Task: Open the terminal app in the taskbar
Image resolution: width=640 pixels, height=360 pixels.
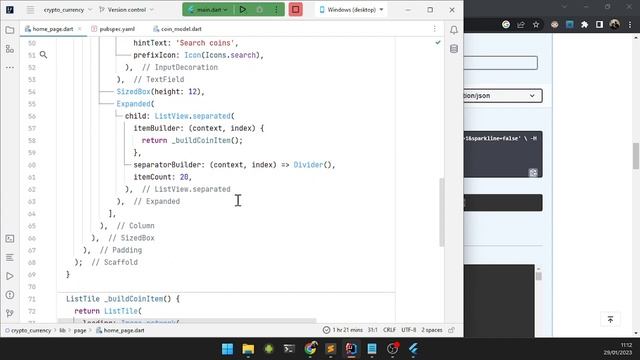Action: coord(289,349)
